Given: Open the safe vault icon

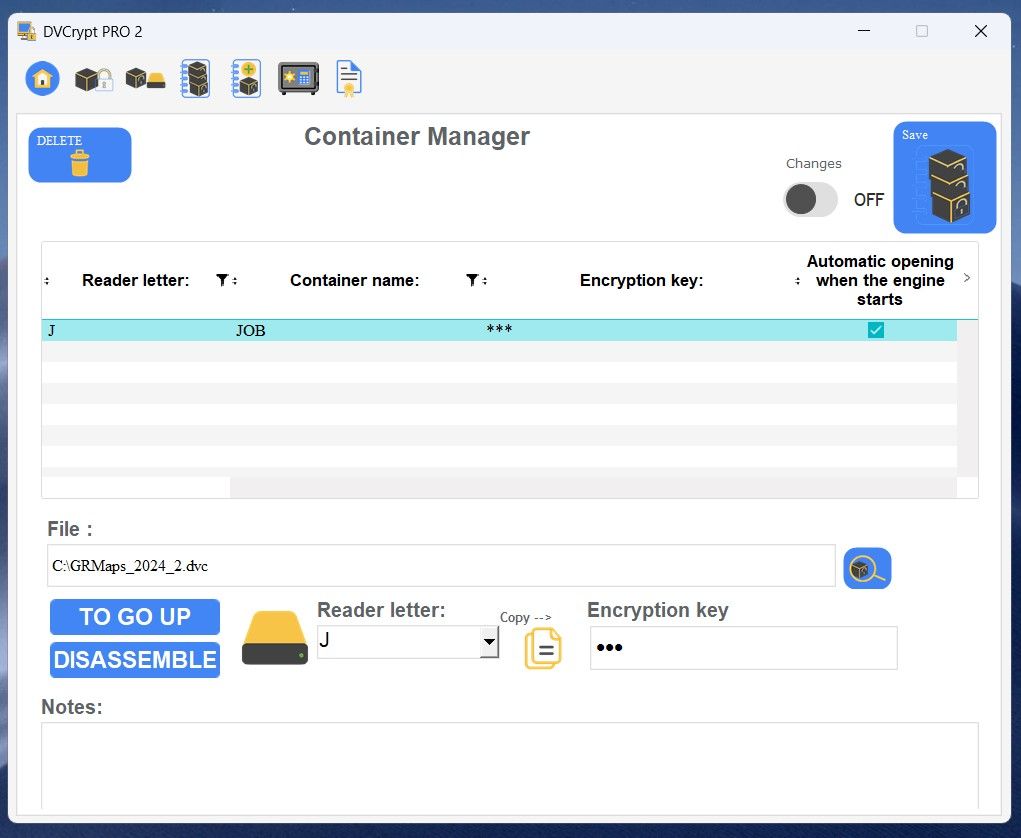Looking at the screenshot, I should coord(298,78).
